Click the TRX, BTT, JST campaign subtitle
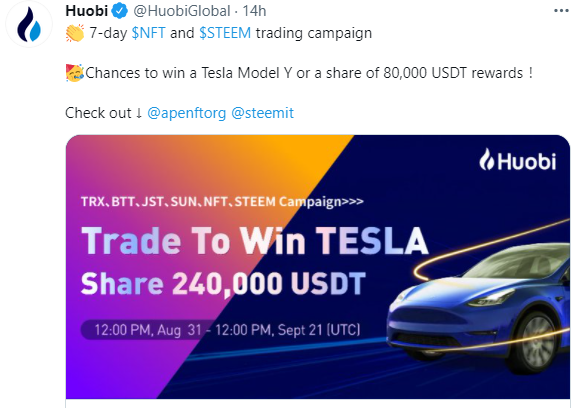Image resolution: width=579 pixels, height=408 pixels. [222, 202]
